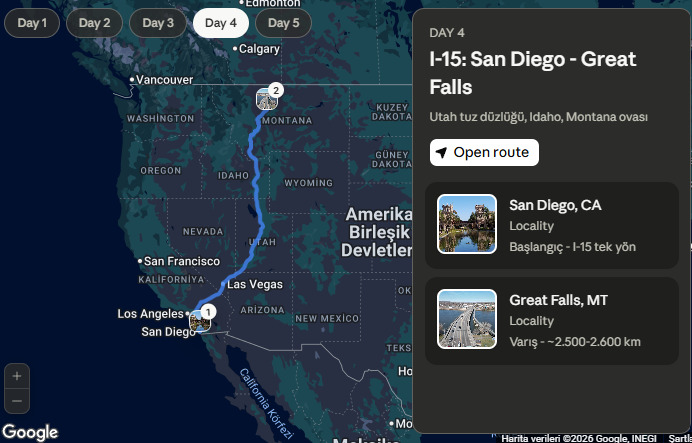This screenshot has width=692, height=443.
Task: Open the Great Falls bridge thumbnail
Action: (x=467, y=319)
